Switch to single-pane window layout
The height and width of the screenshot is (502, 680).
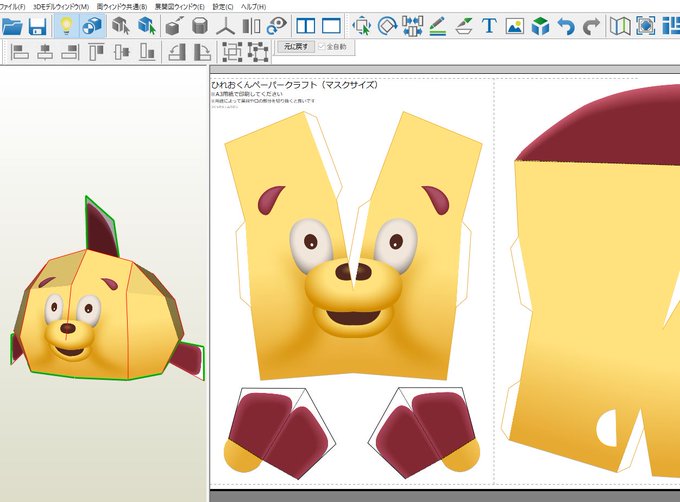point(331,26)
